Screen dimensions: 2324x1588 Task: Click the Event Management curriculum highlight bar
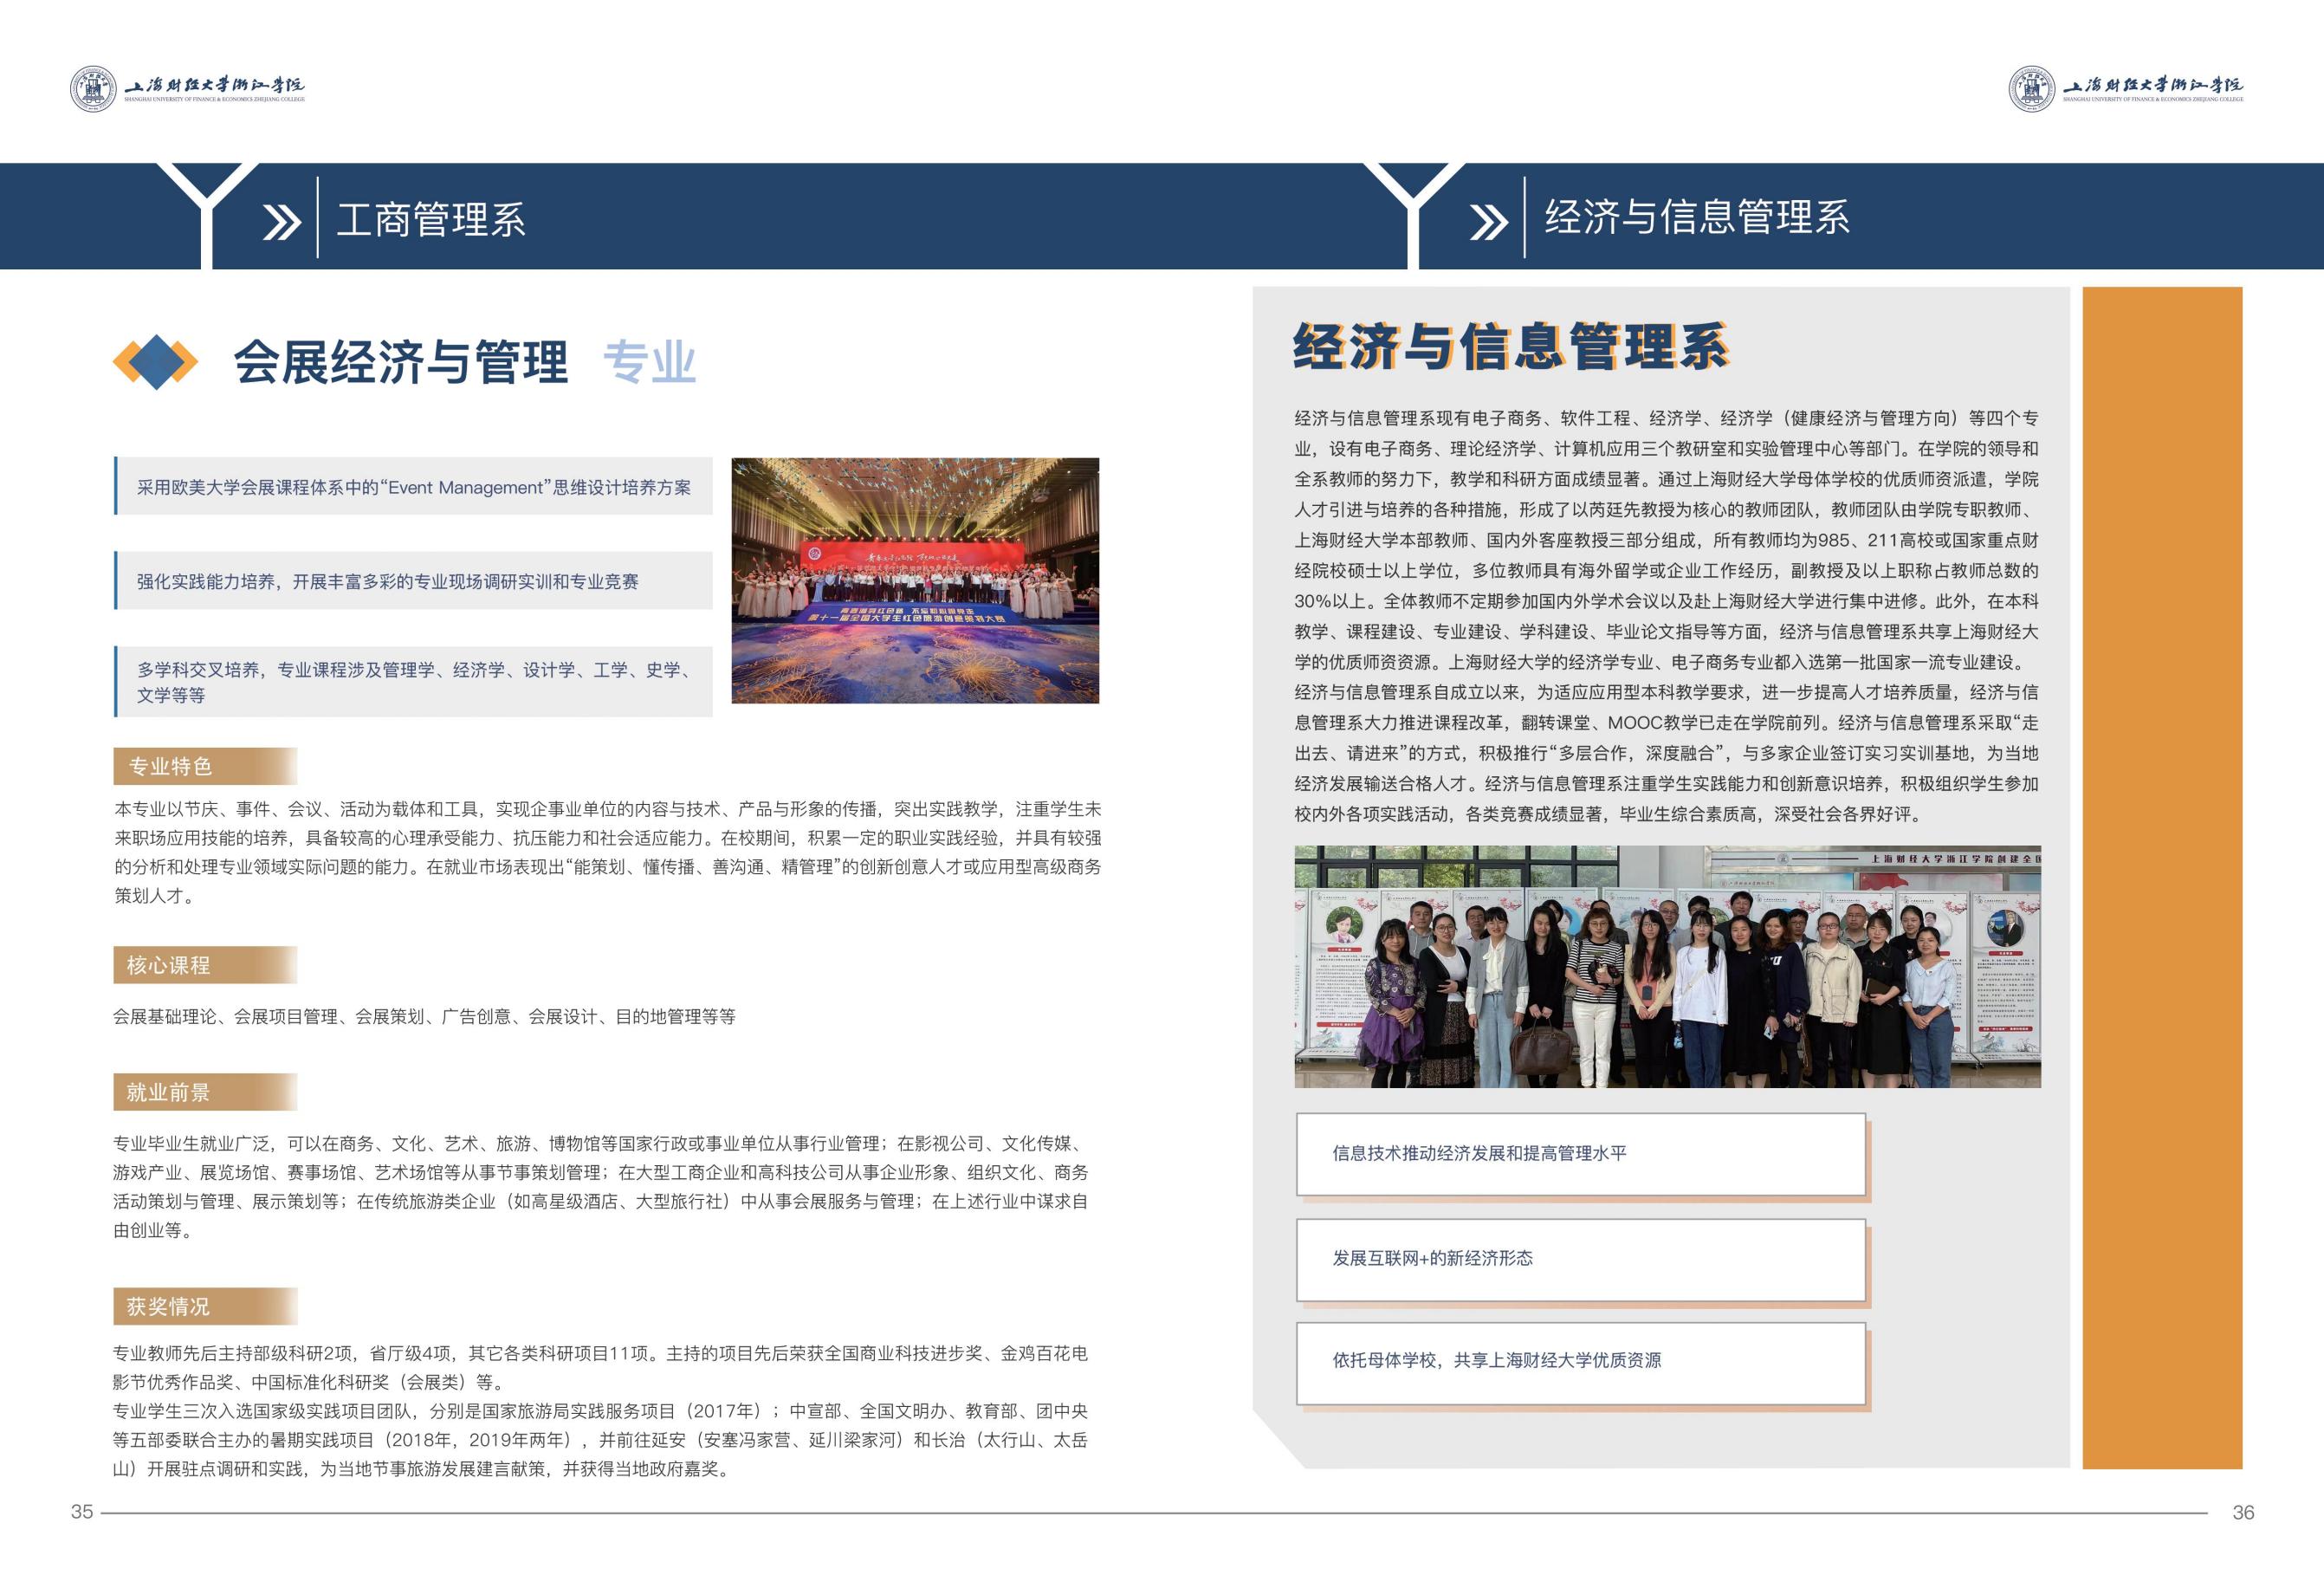point(414,487)
